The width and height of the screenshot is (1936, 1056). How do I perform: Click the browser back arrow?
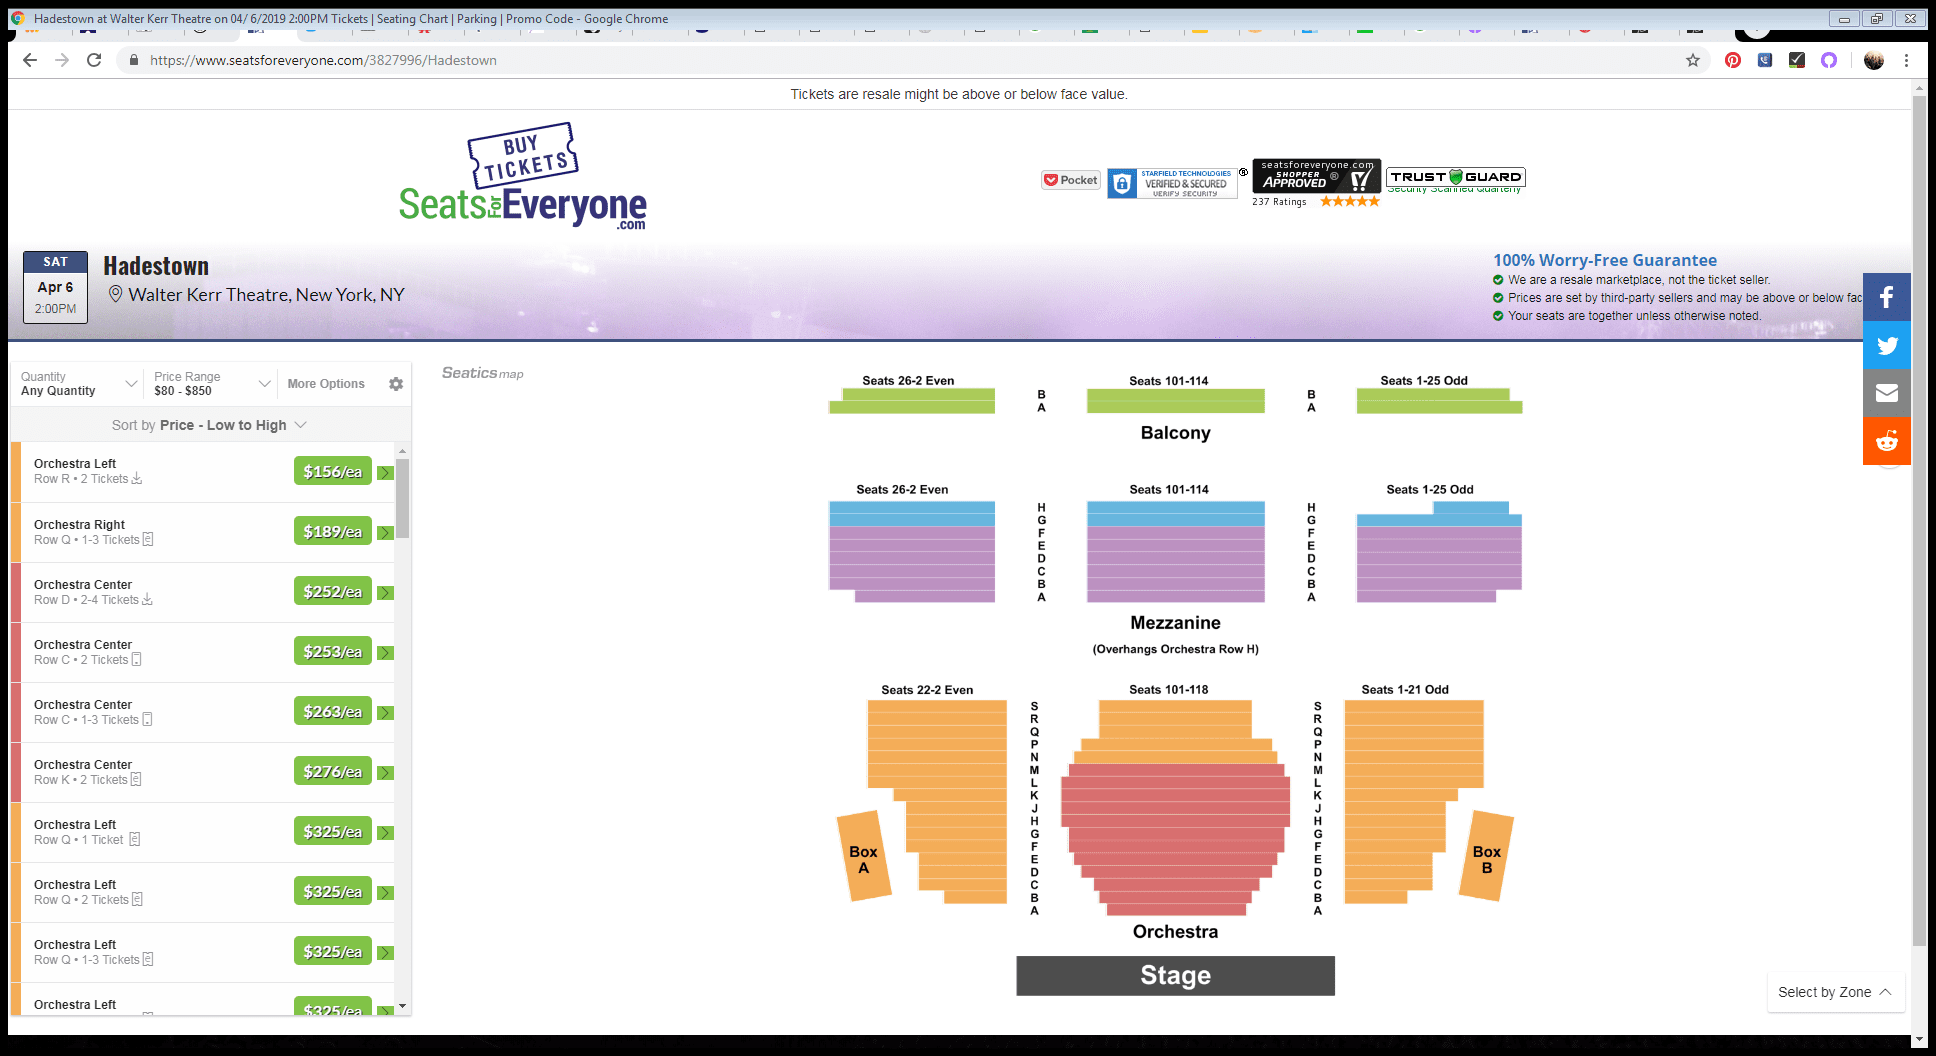[x=30, y=60]
